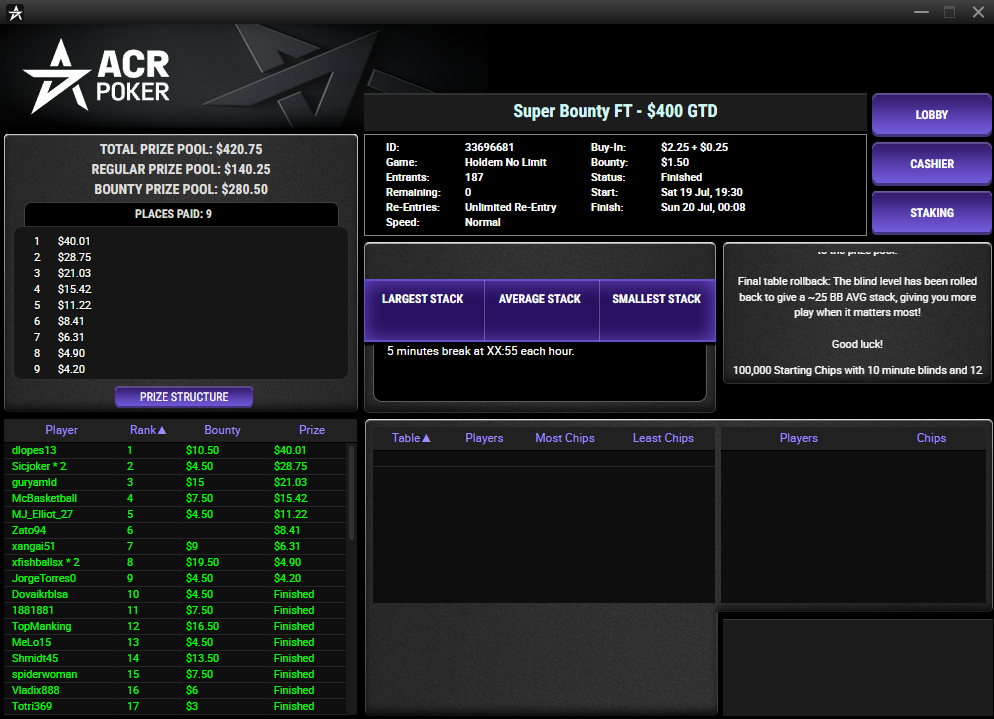Viewport: 994px width, 719px height.
Task: Click the Total Prize Pool: $420.75 text
Action: (181, 150)
